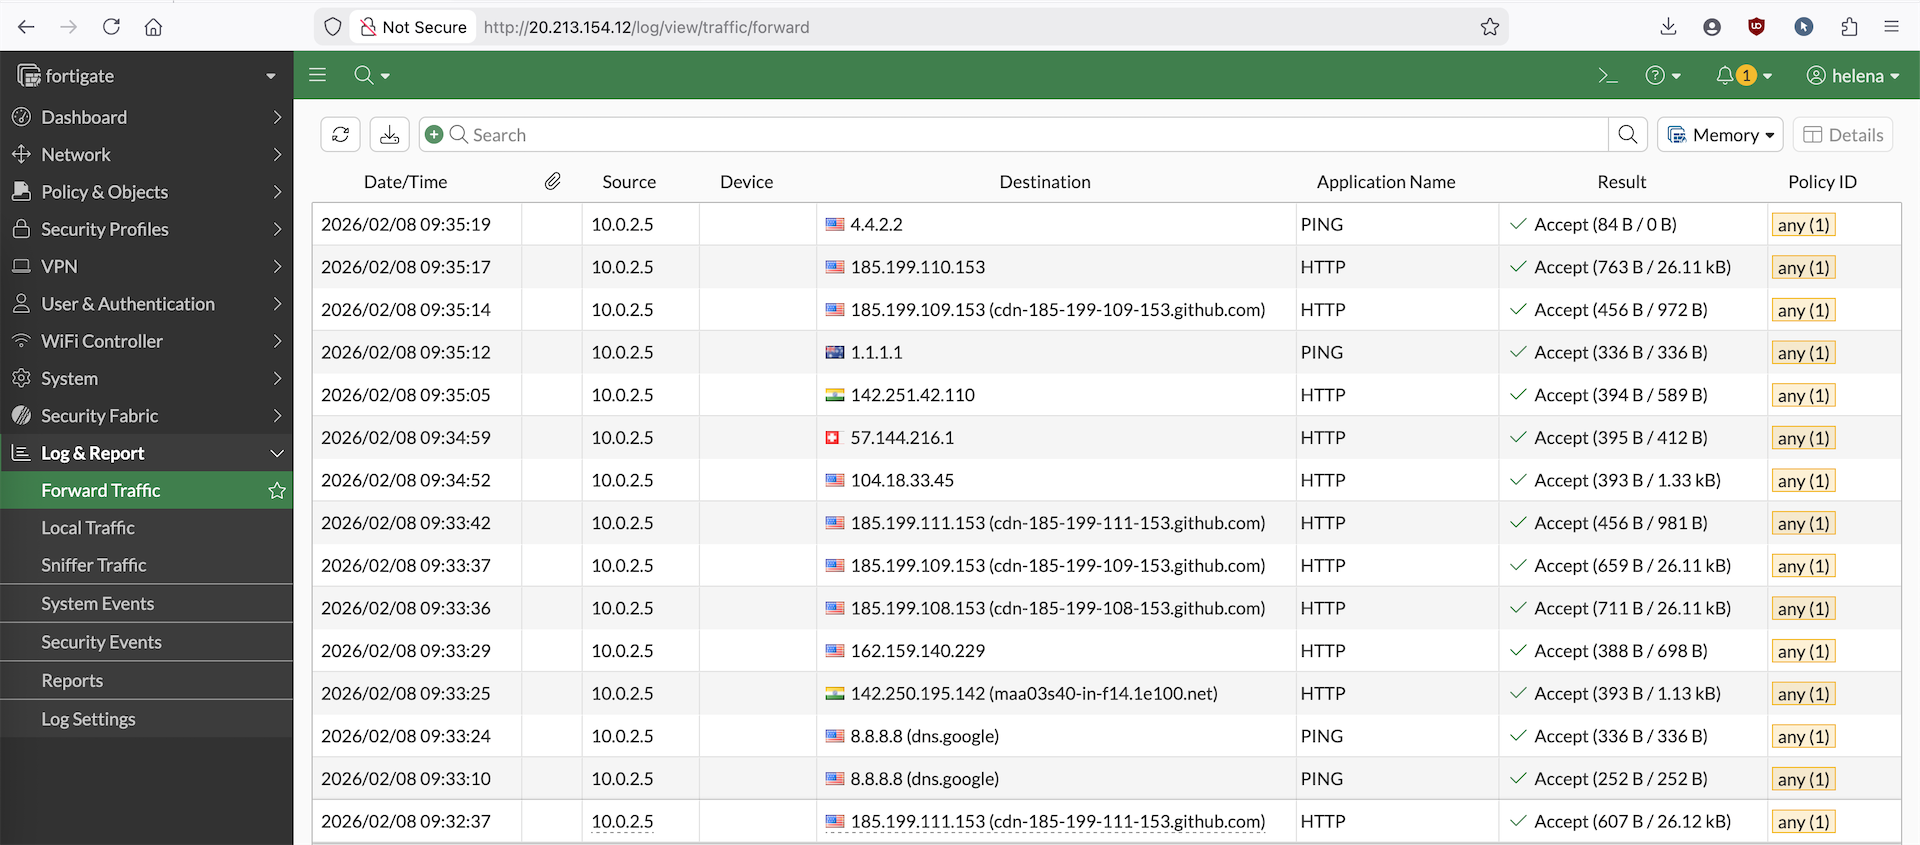Click the help question mark icon

[x=1655, y=76]
